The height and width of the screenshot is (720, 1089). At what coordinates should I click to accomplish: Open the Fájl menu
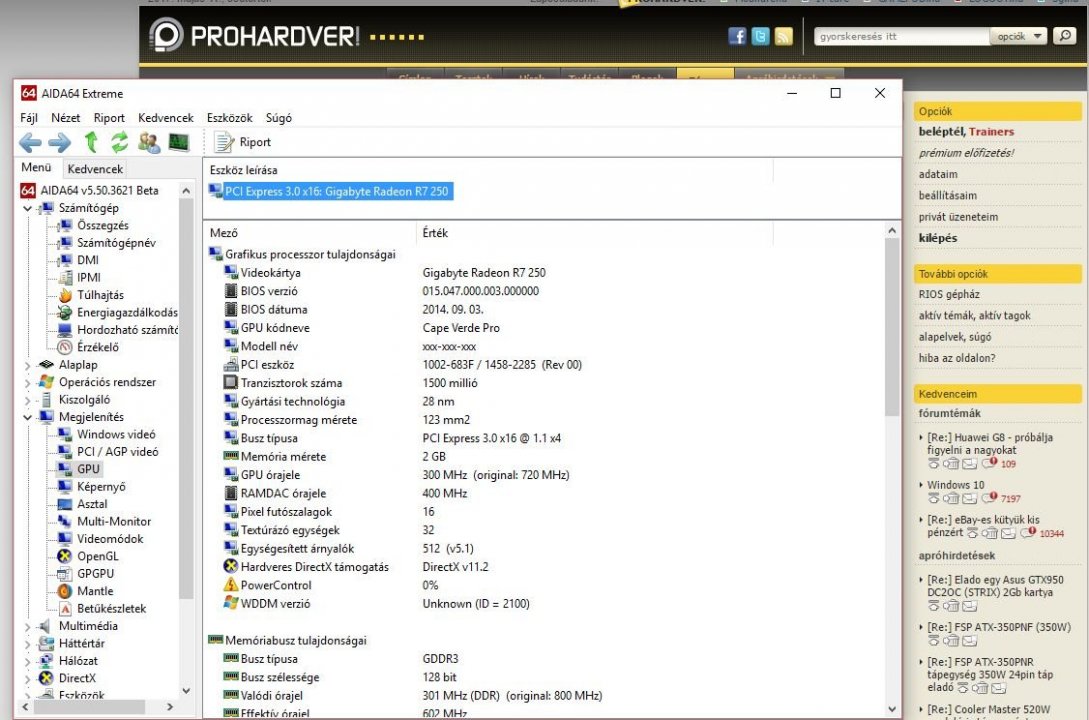point(28,117)
